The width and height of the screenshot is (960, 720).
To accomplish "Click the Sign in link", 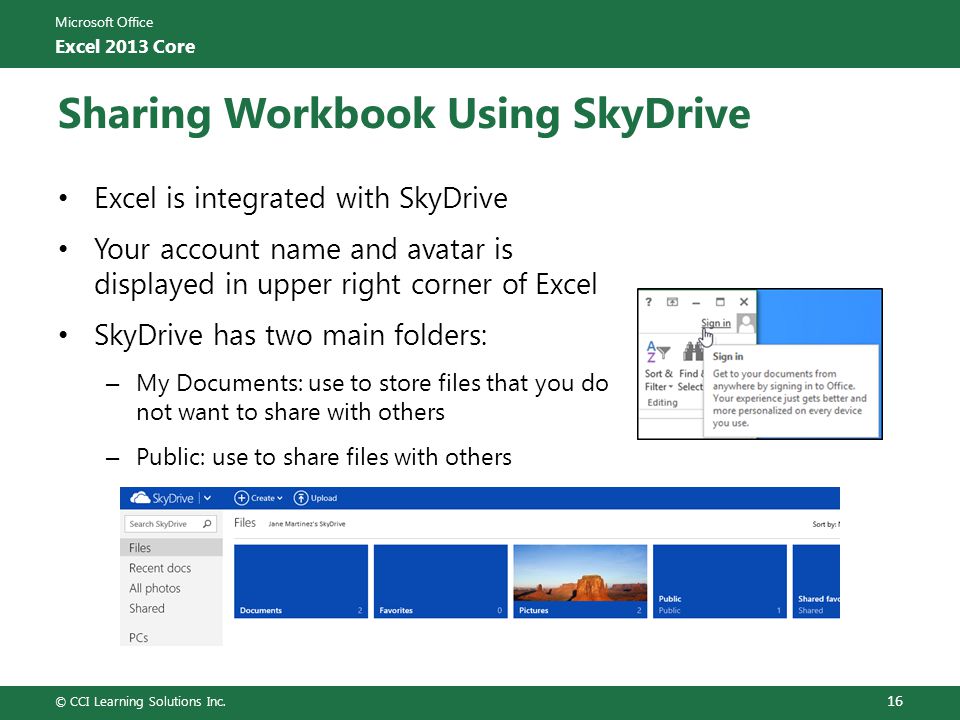I will point(716,323).
